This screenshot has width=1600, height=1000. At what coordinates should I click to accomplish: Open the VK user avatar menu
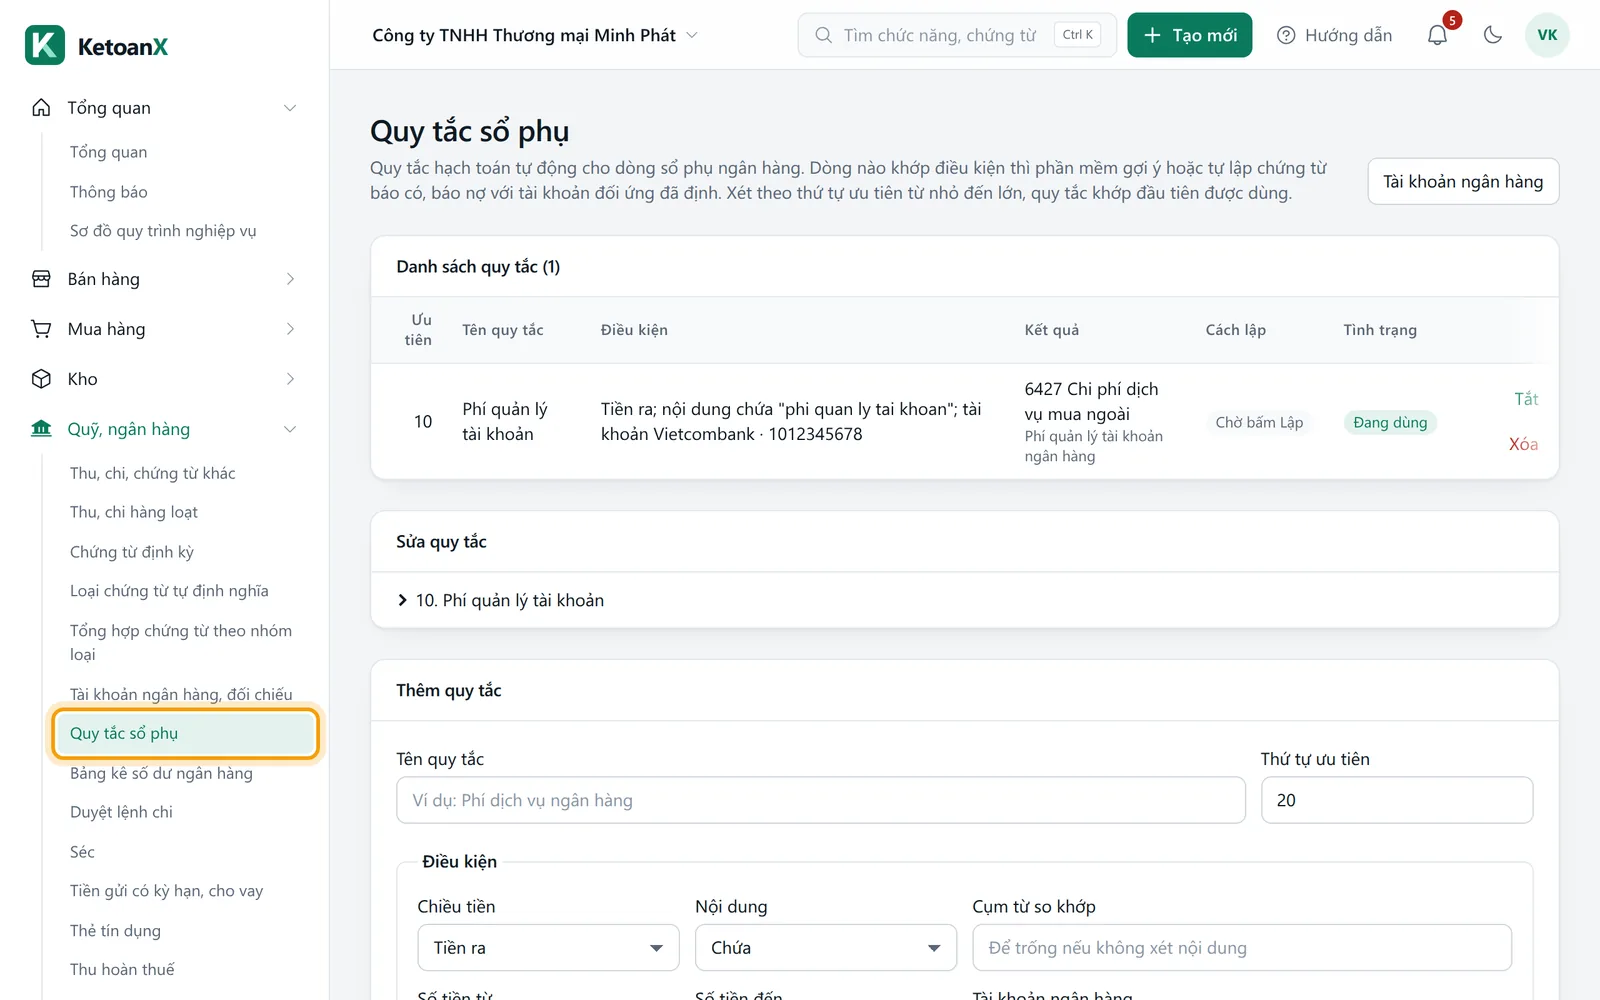pyautogui.click(x=1547, y=35)
